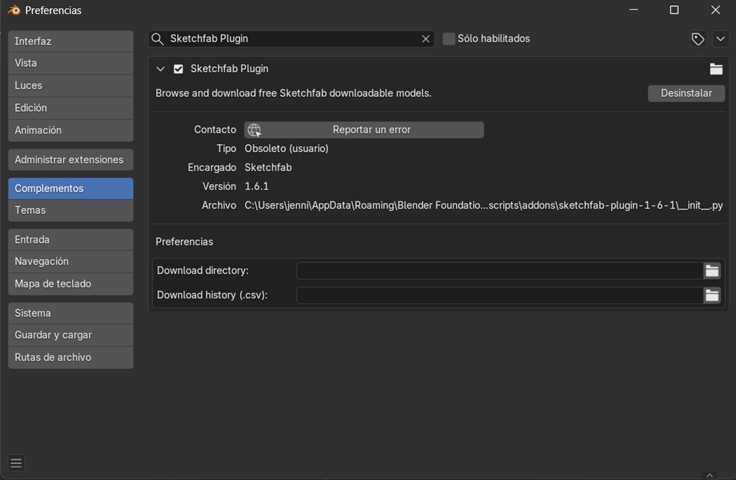The height and width of the screenshot is (480, 736).
Task: Open Mapa de teclado section
Action: (71, 284)
